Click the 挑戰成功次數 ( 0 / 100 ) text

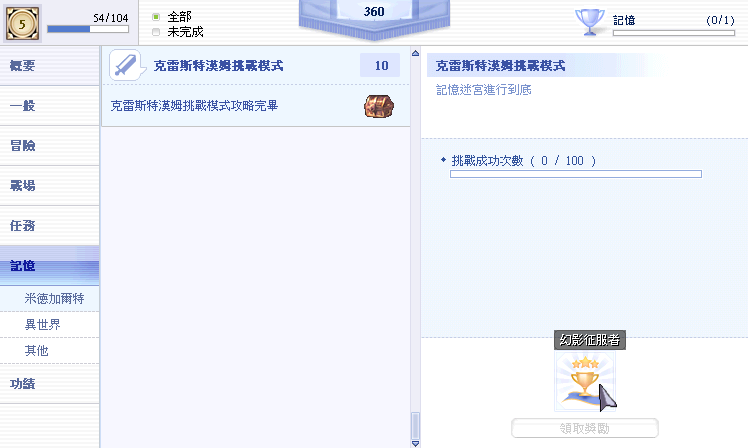[523, 161]
